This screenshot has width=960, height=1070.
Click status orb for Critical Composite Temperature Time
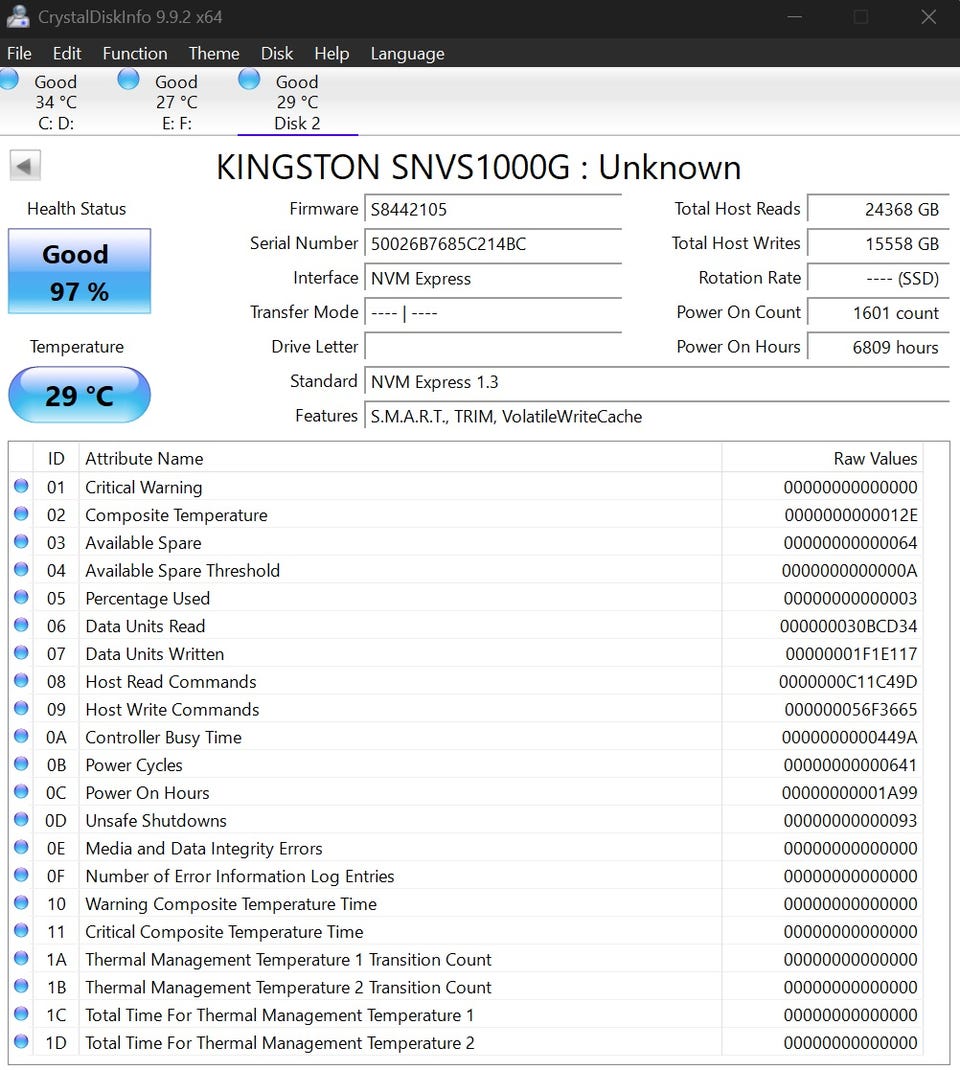[x=21, y=931]
